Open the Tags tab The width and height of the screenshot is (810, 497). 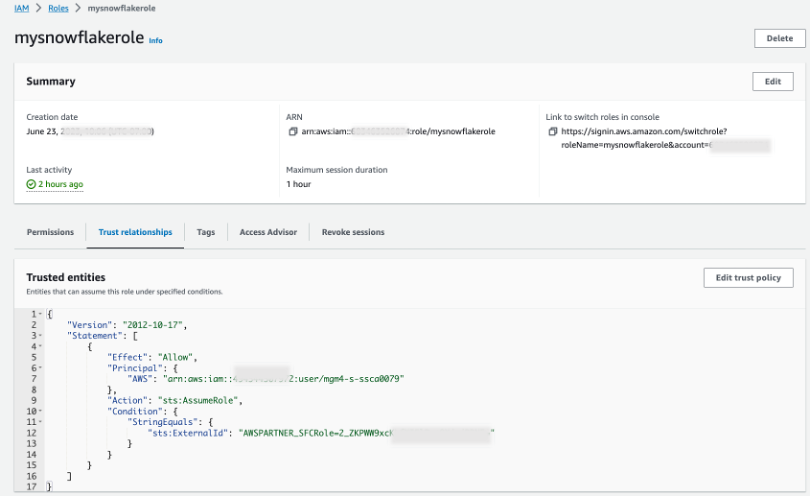206,232
